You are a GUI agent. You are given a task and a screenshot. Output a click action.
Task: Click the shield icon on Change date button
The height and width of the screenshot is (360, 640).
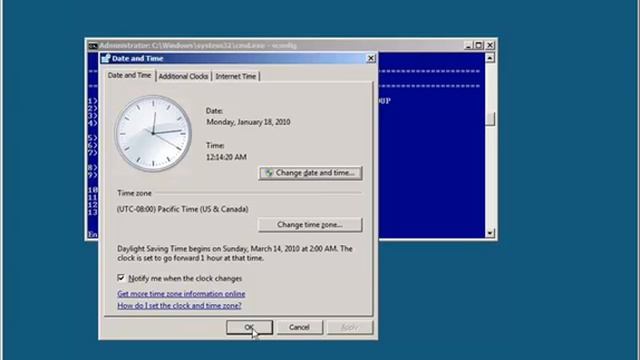coord(269,173)
